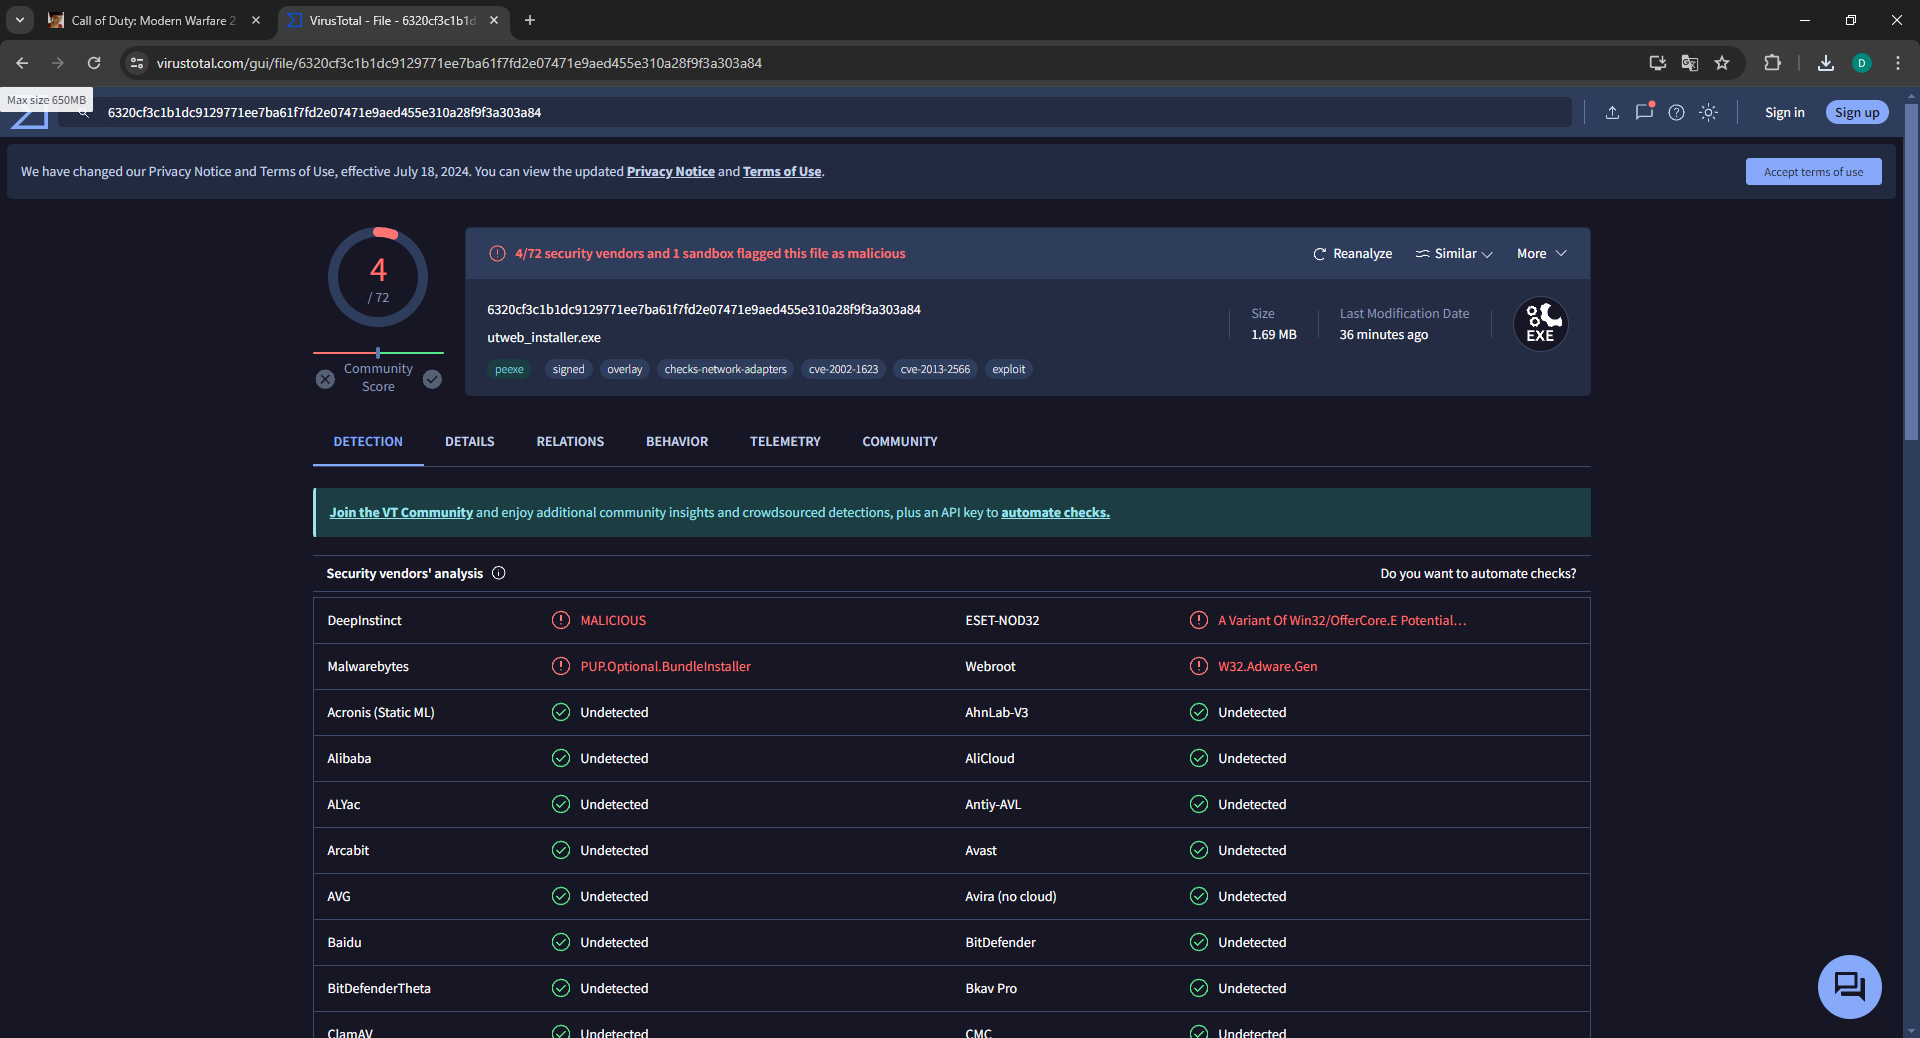This screenshot has height=1038, width=1920.
Task: Click the address bar URL
Action: point(459,63)
